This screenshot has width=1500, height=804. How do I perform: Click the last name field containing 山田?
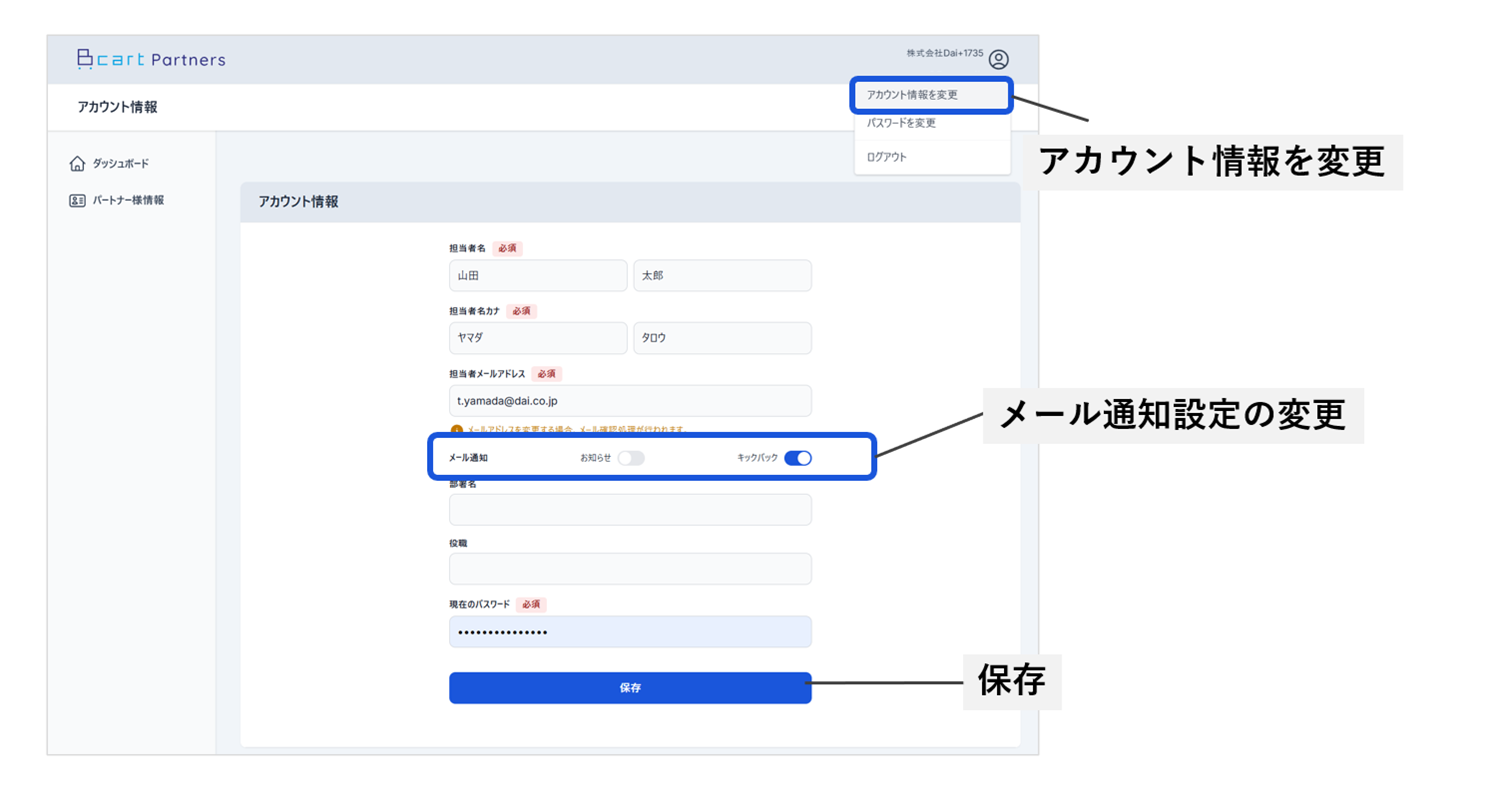(538, 276)
